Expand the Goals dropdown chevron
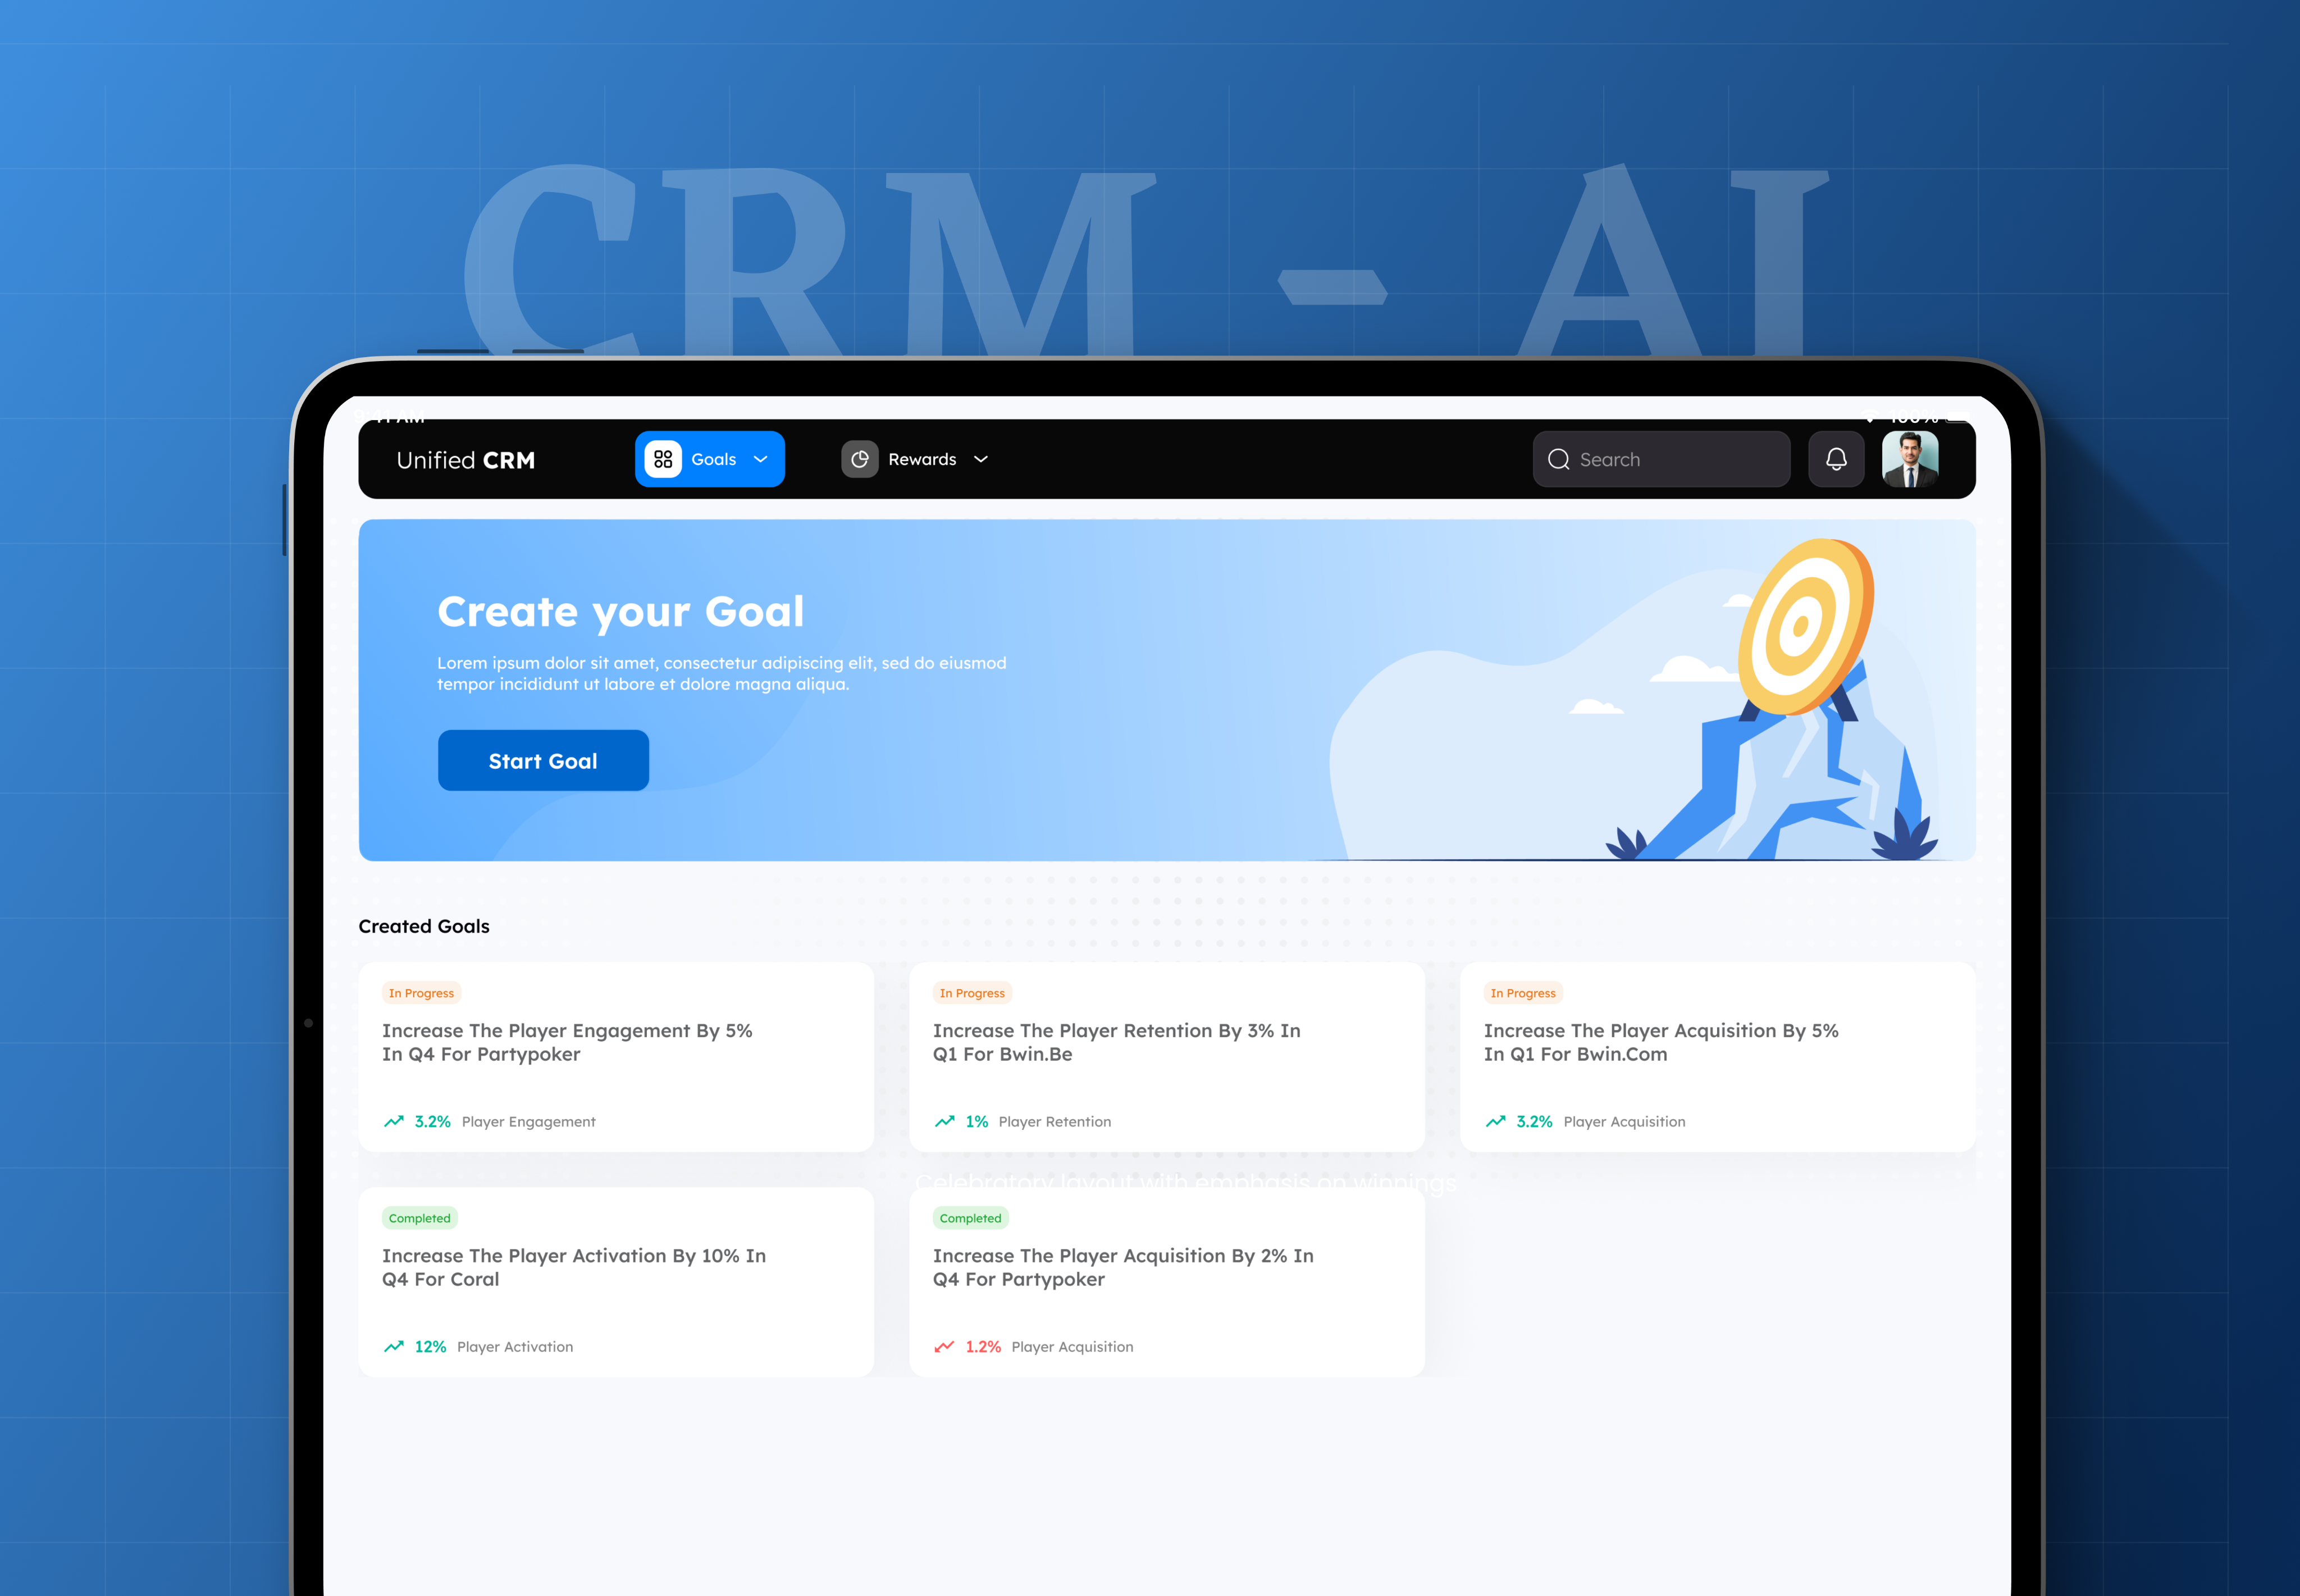 click(761, 459)
